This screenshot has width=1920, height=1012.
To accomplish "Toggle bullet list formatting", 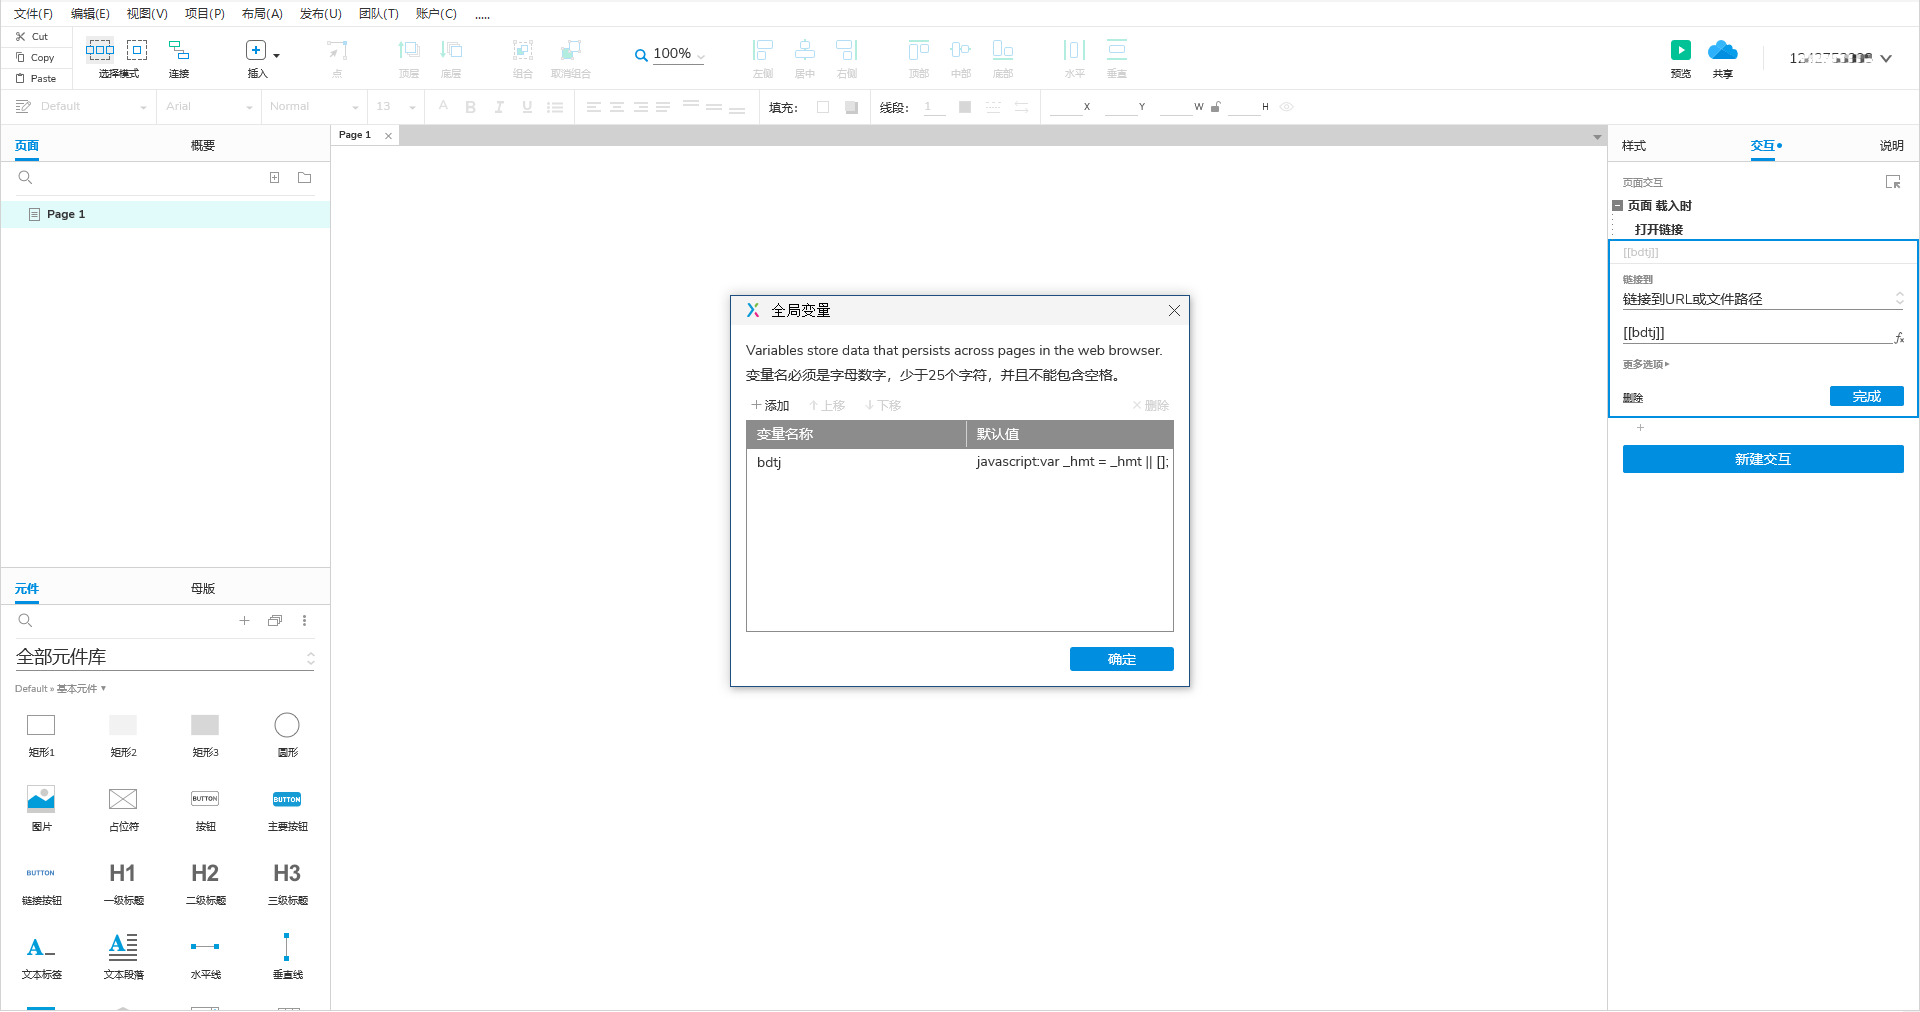I will (555, 107).
